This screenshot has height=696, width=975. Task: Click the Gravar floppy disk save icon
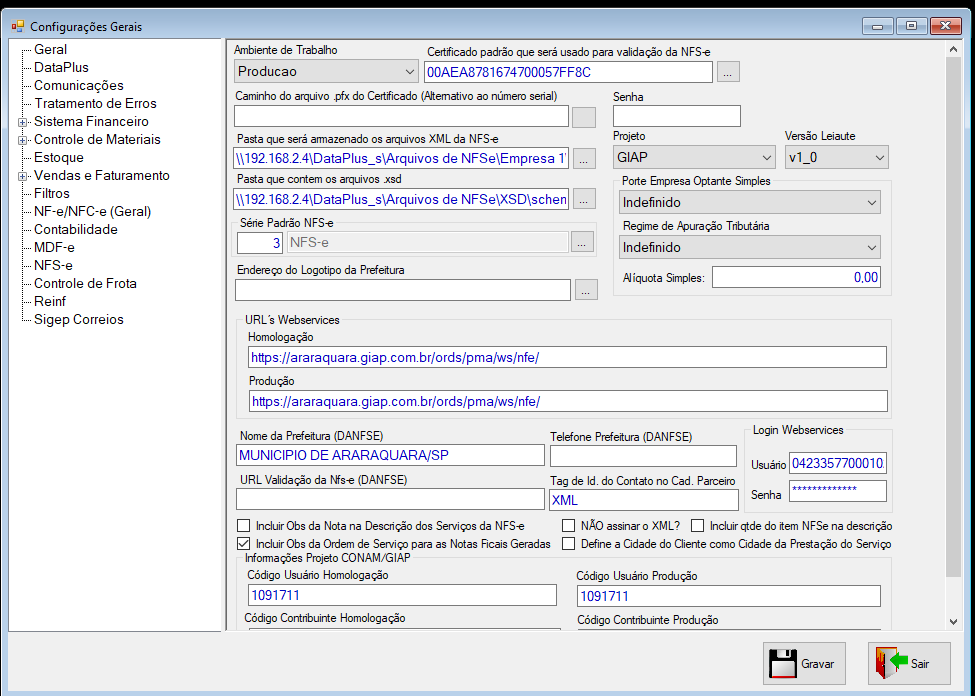(783, 664)
